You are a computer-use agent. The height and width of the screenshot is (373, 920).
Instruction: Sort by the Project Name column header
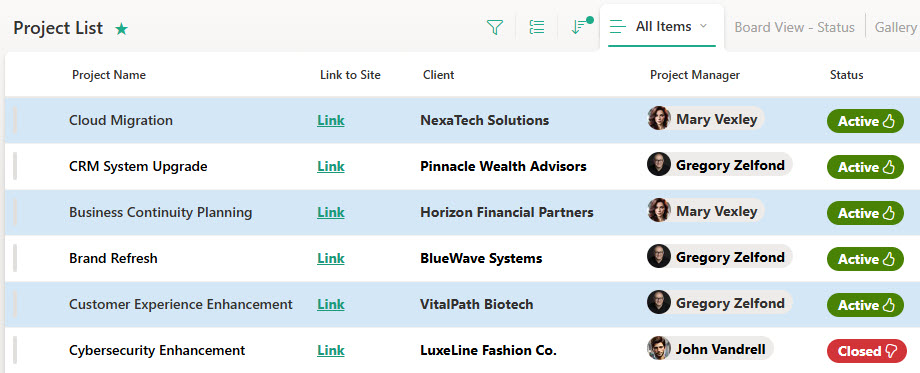[109, 75]
